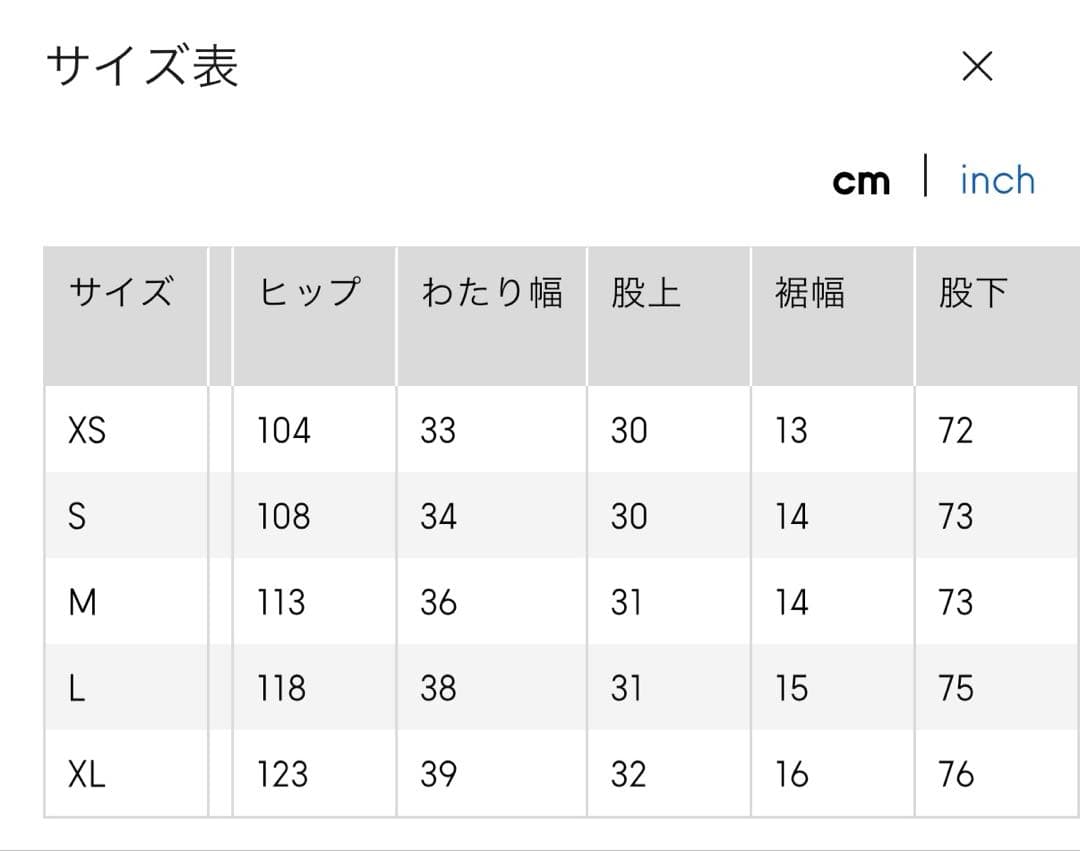
Task: Select the XL size row label
Action: click(x=86, y=775)
